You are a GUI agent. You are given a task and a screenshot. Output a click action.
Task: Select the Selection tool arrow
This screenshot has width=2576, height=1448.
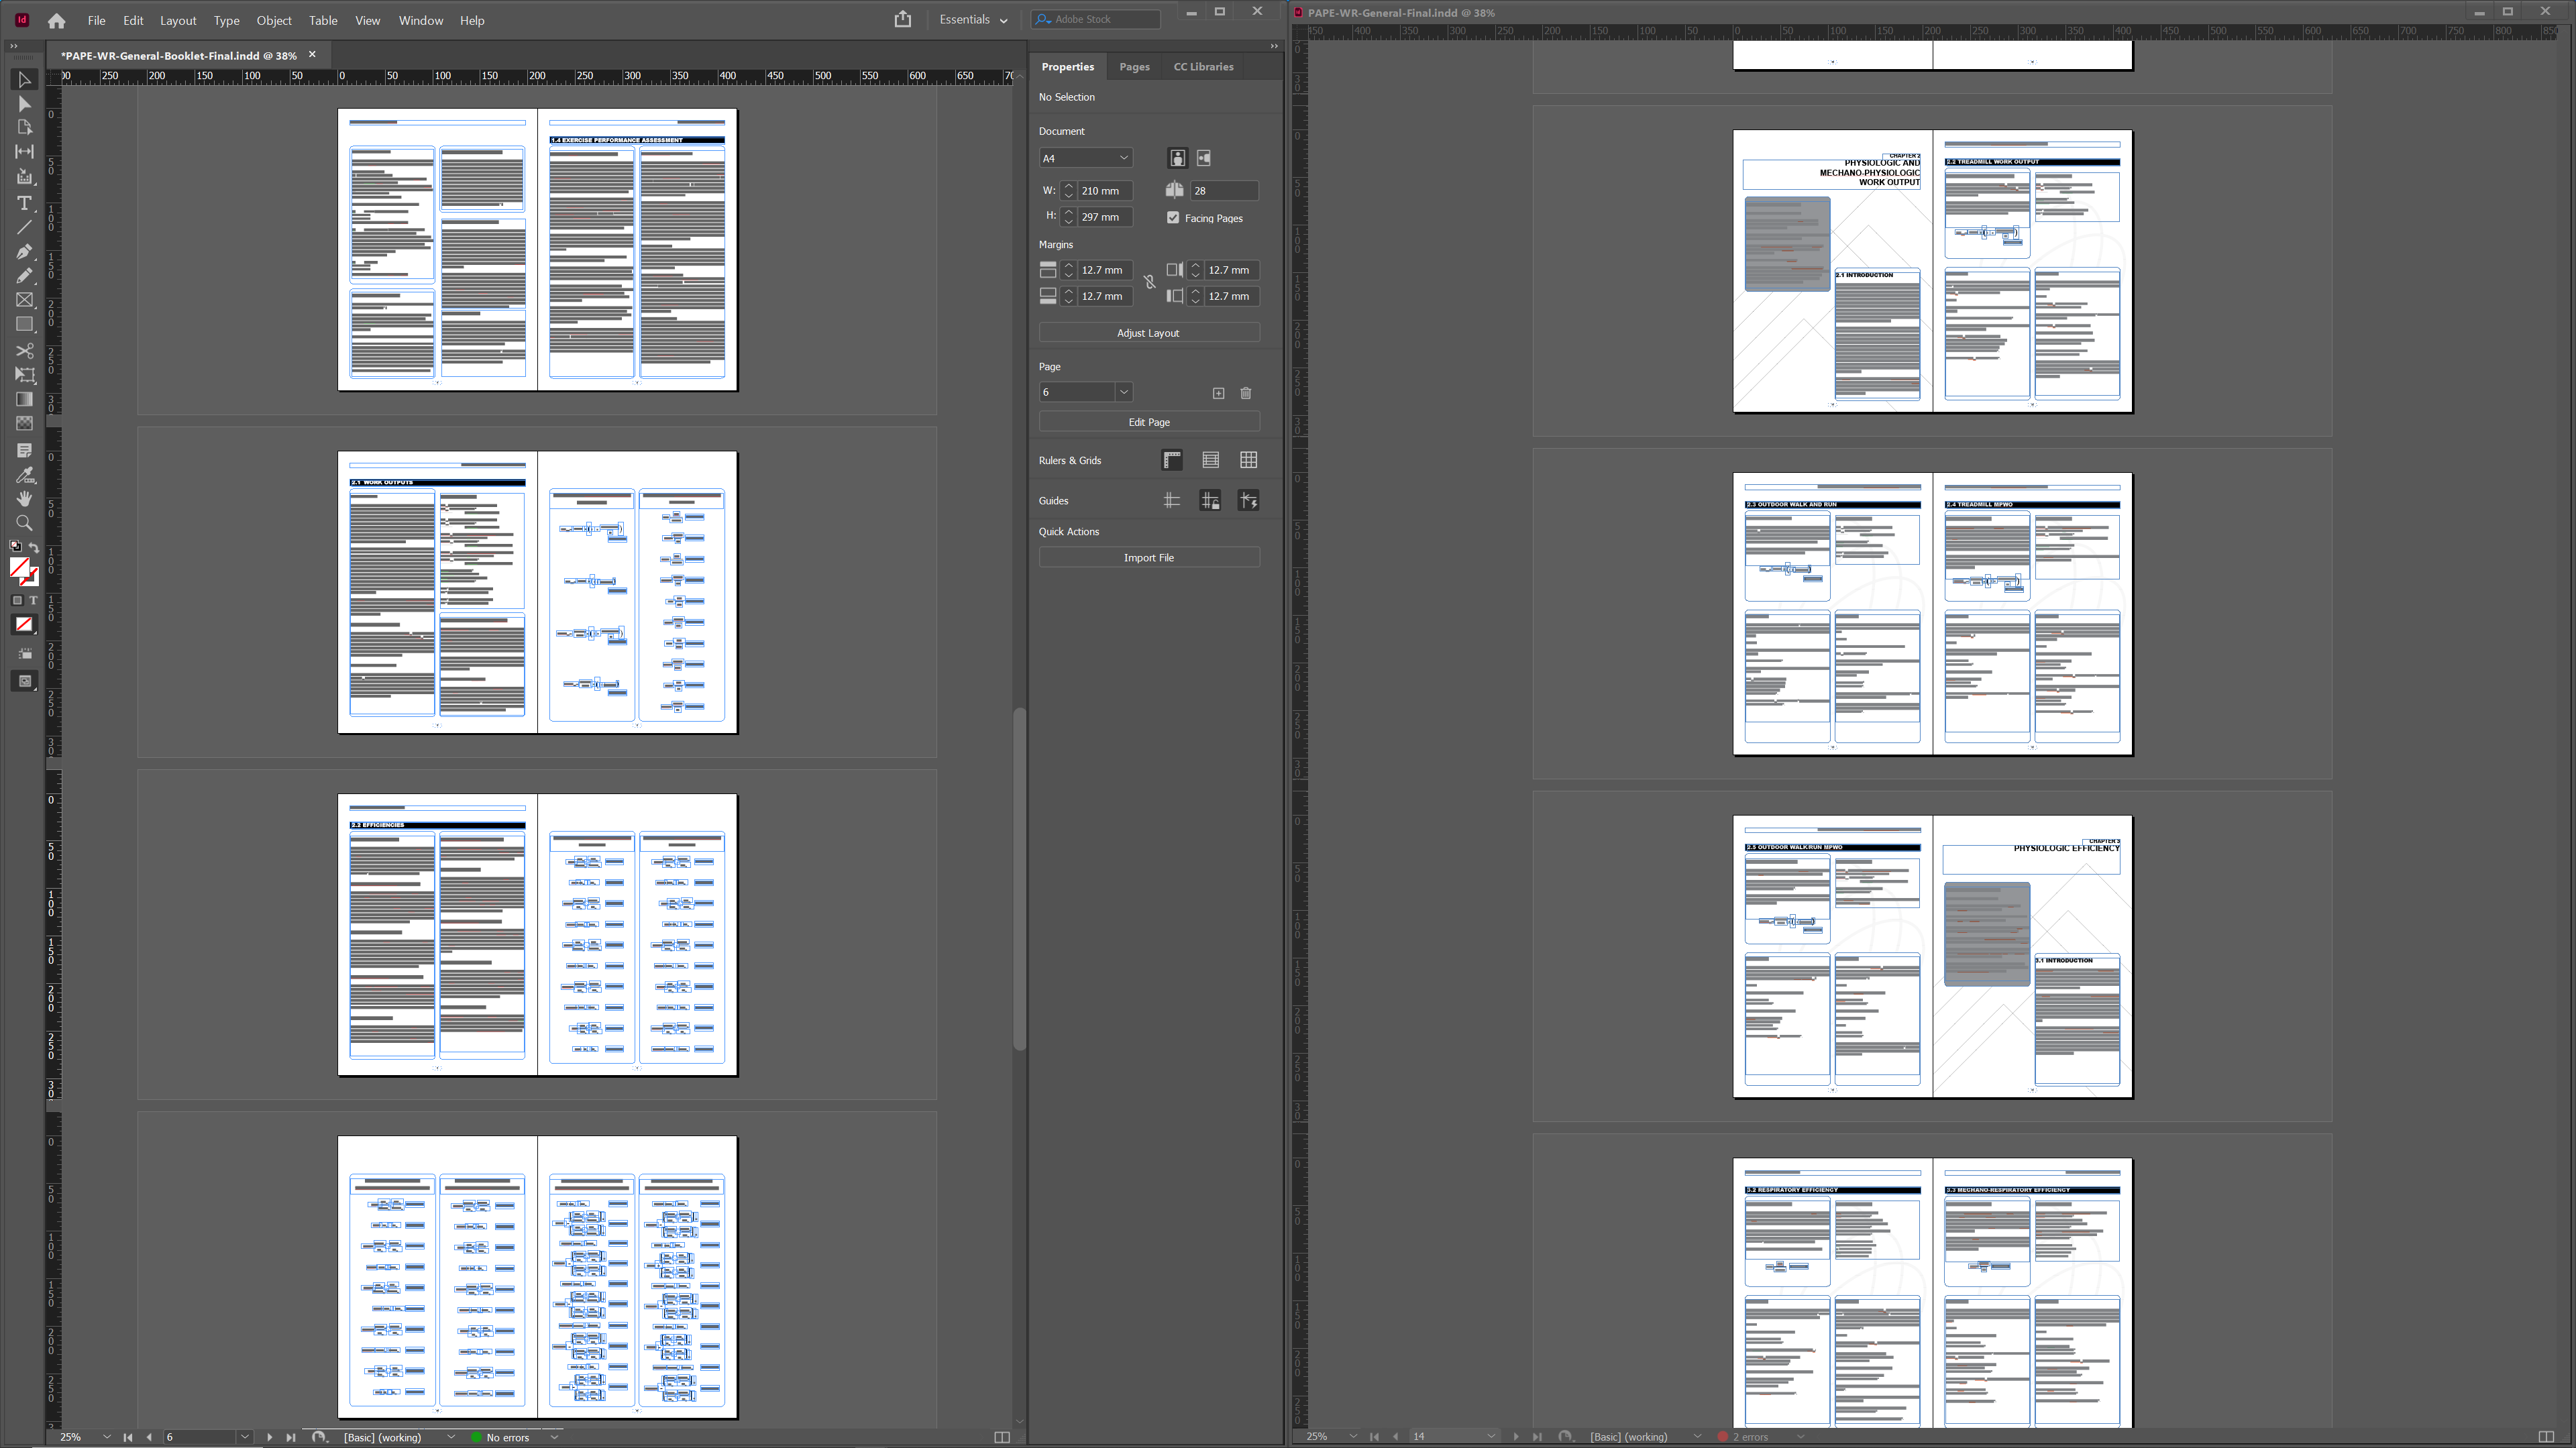(24, 80)
